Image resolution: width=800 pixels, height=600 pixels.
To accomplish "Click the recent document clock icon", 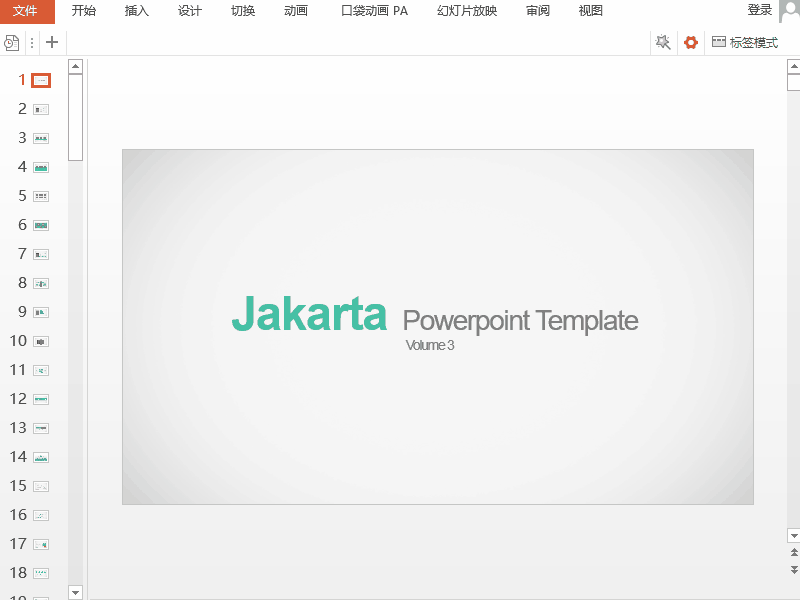I will point(11,42).
